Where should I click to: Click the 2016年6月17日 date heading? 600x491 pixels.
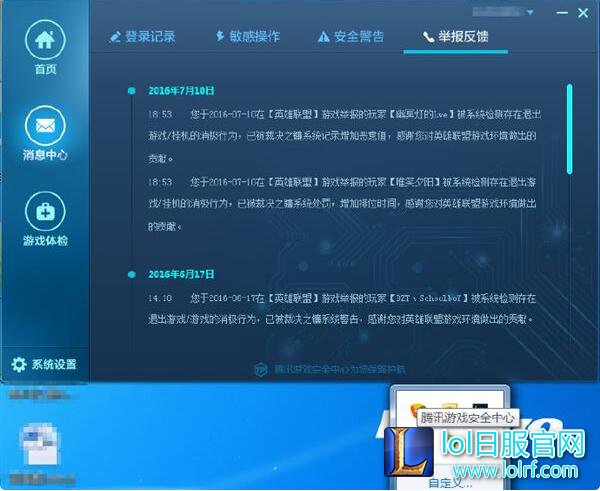[181, 274]
